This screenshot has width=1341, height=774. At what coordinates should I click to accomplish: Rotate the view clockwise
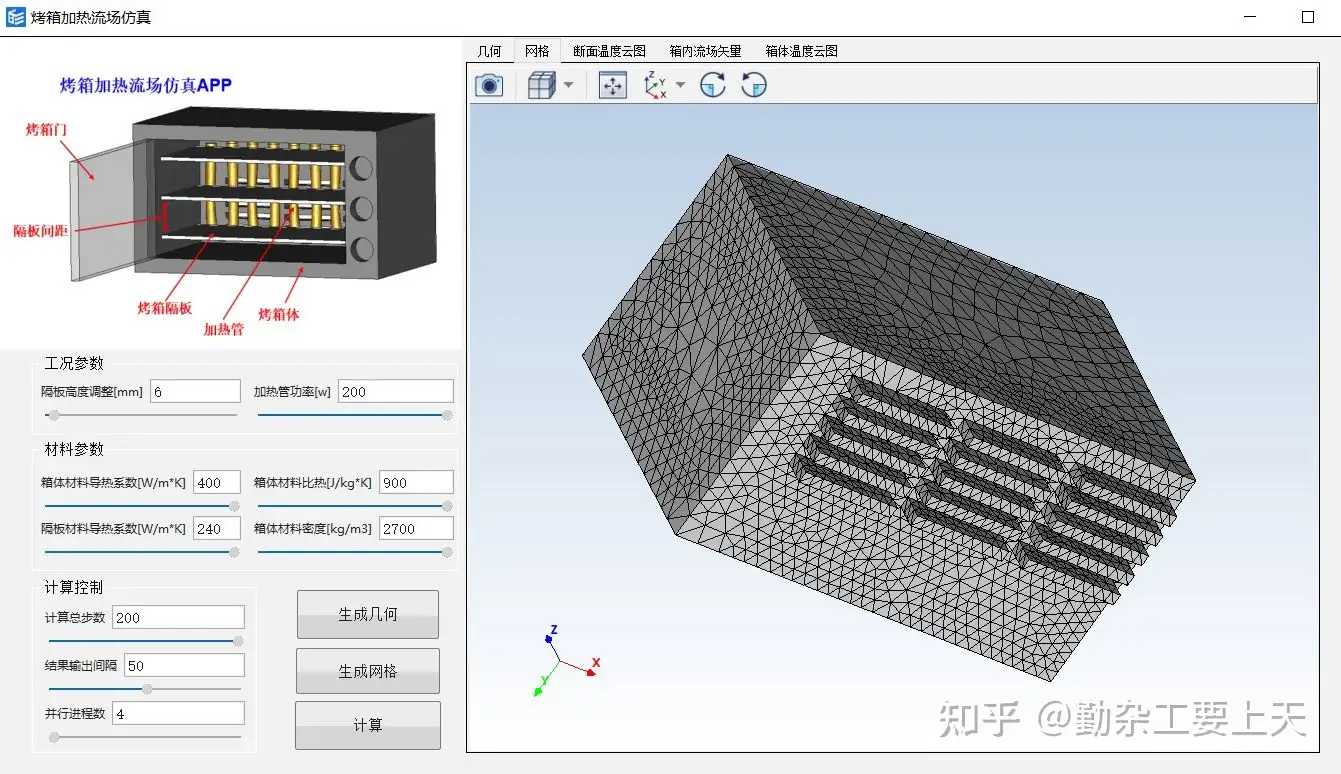712,86
